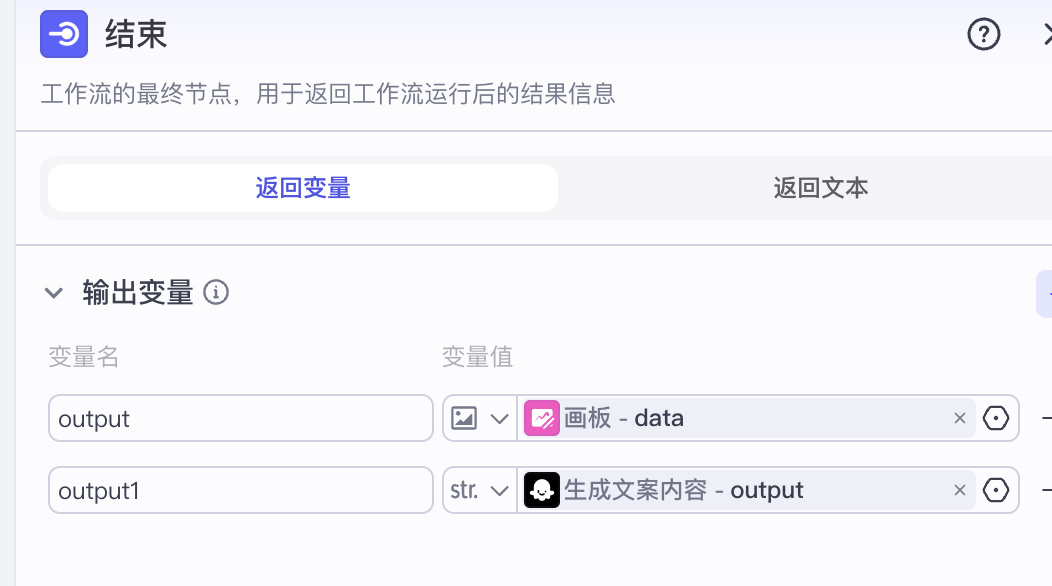Click the output variable name field
The image size is (1052, 586).
240,418
